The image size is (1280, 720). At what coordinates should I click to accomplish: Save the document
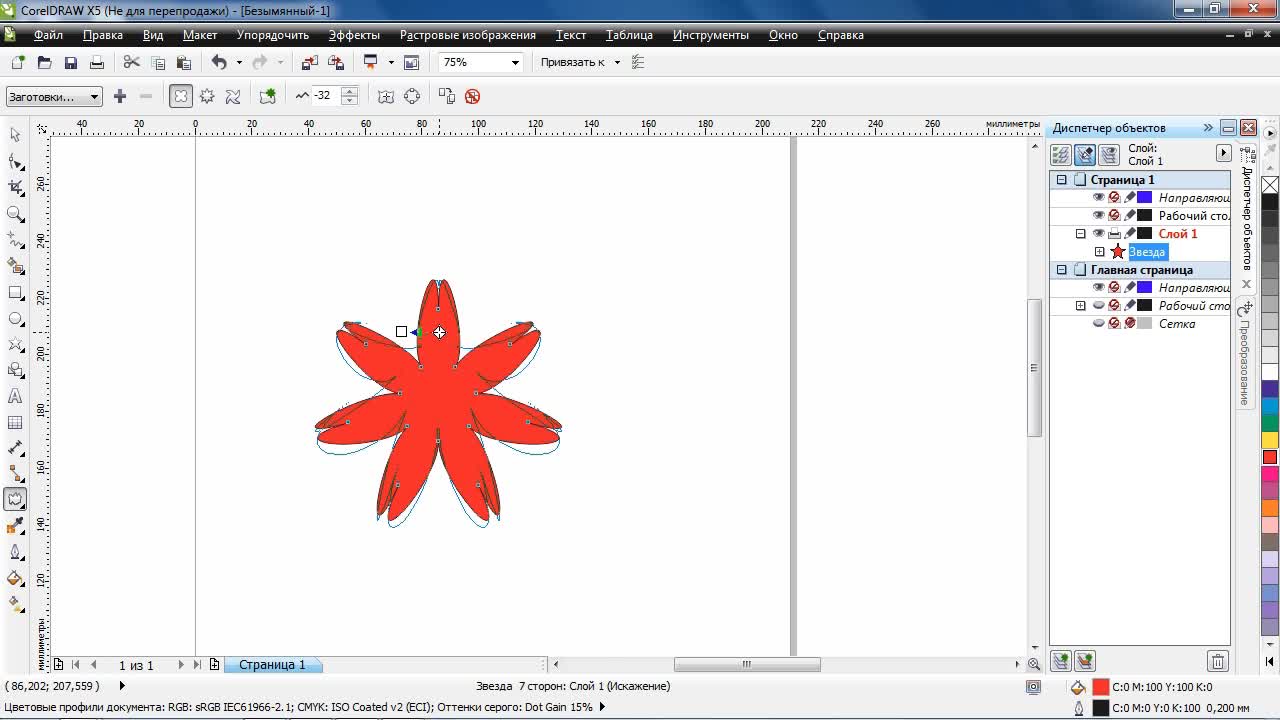[x=70, y=62]
